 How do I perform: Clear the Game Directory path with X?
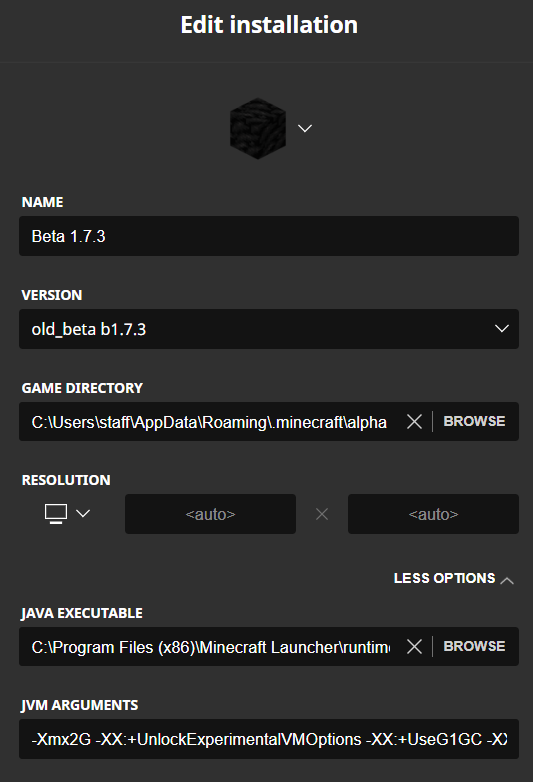click(414, 422)
